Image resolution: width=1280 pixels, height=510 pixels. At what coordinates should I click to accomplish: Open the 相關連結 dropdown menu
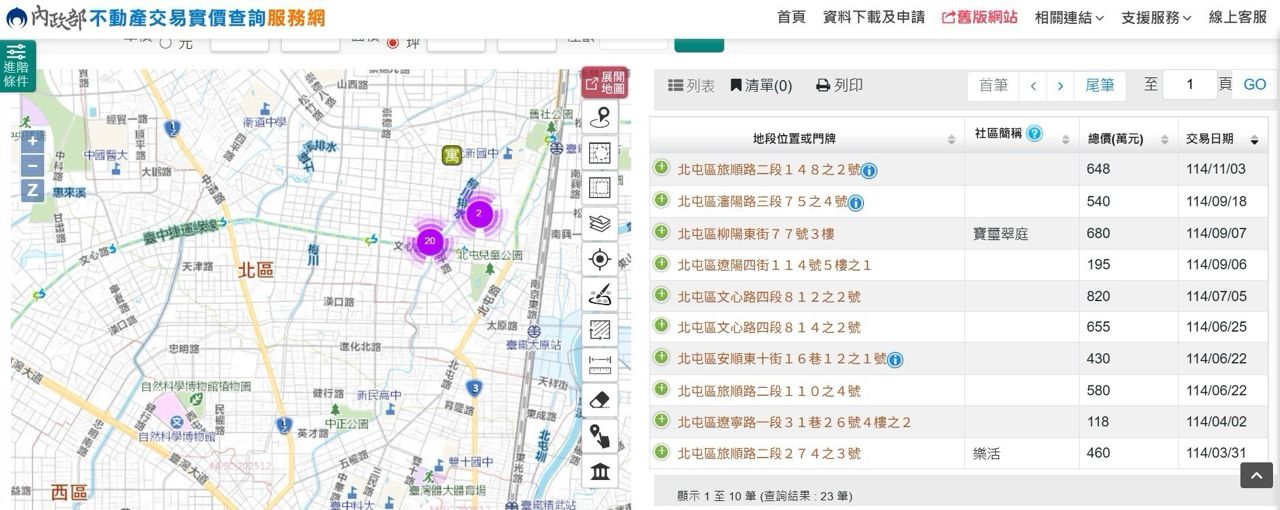[x=1069, y=17]
